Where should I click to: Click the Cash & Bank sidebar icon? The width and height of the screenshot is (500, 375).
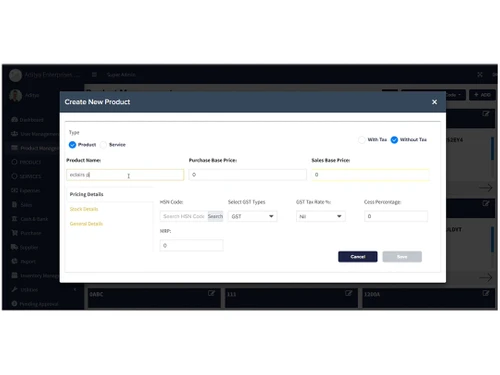tap(14, 219)
